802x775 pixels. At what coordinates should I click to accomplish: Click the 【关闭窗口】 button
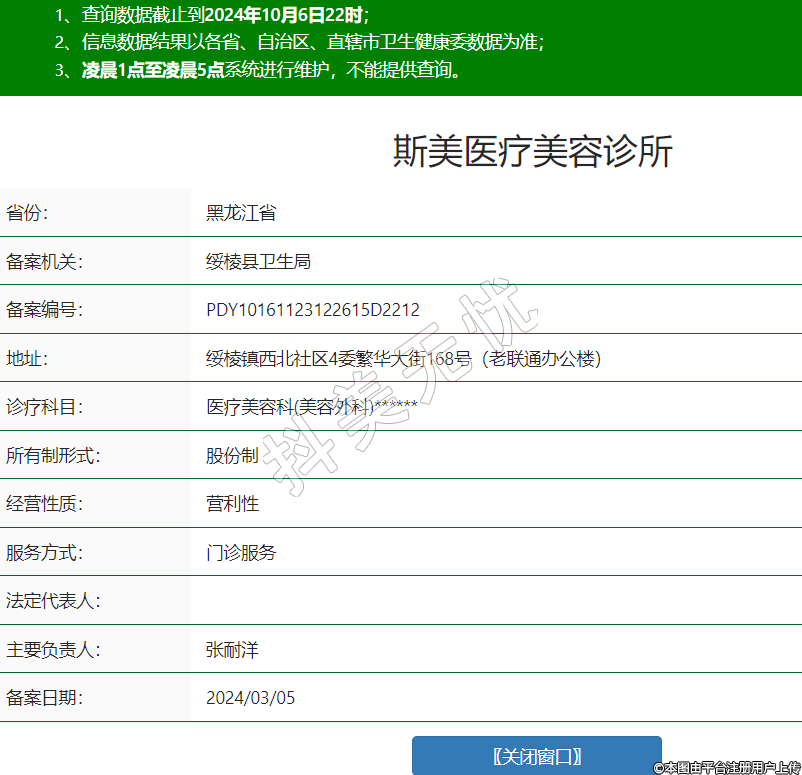(537, 756)
